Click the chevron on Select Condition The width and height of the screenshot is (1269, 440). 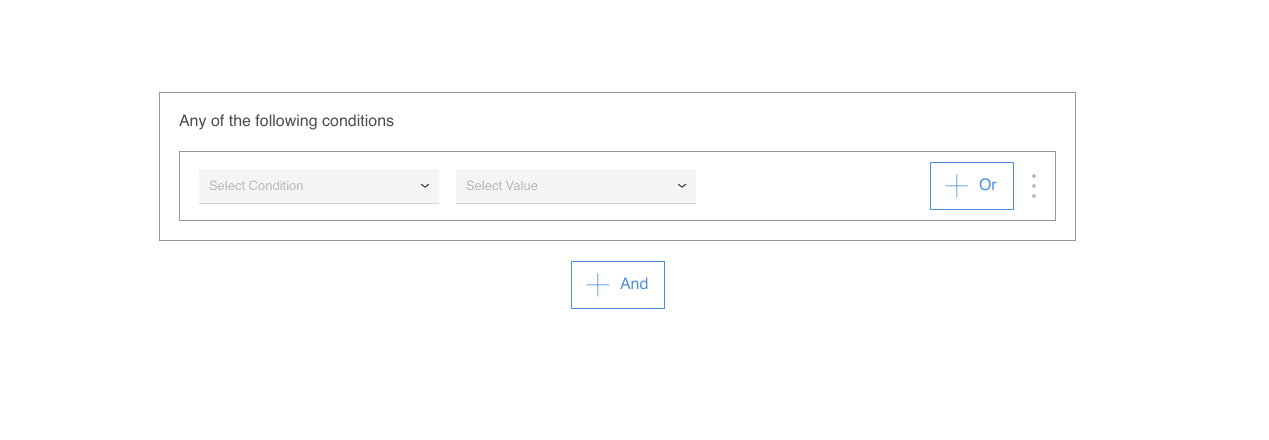(425, 186)
